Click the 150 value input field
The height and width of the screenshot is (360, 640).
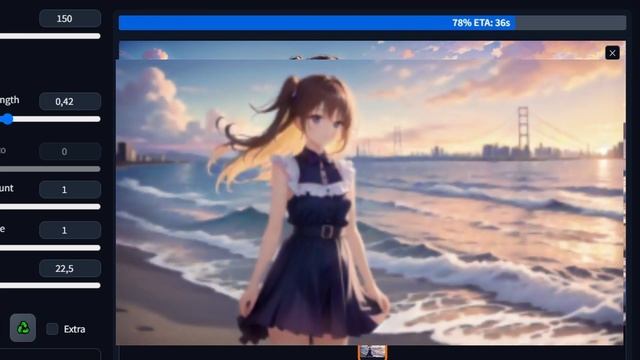click(70, 19)
